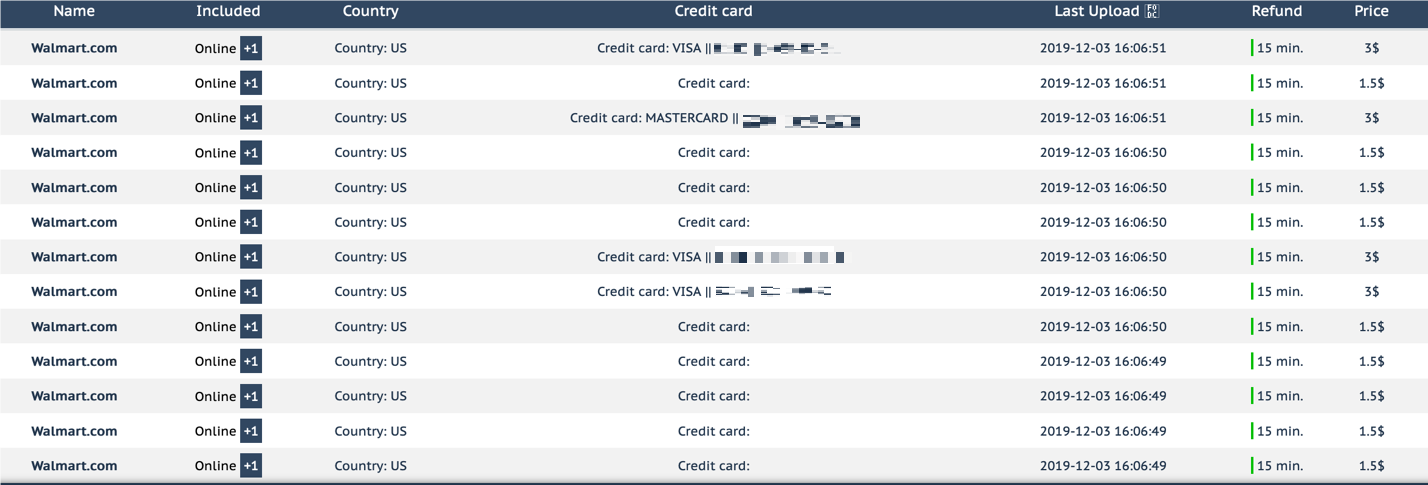Image resolution: width=1428 pixels, height=485 pixels.
Task: Sort by the Price column header
Action: pos(1371,11)
